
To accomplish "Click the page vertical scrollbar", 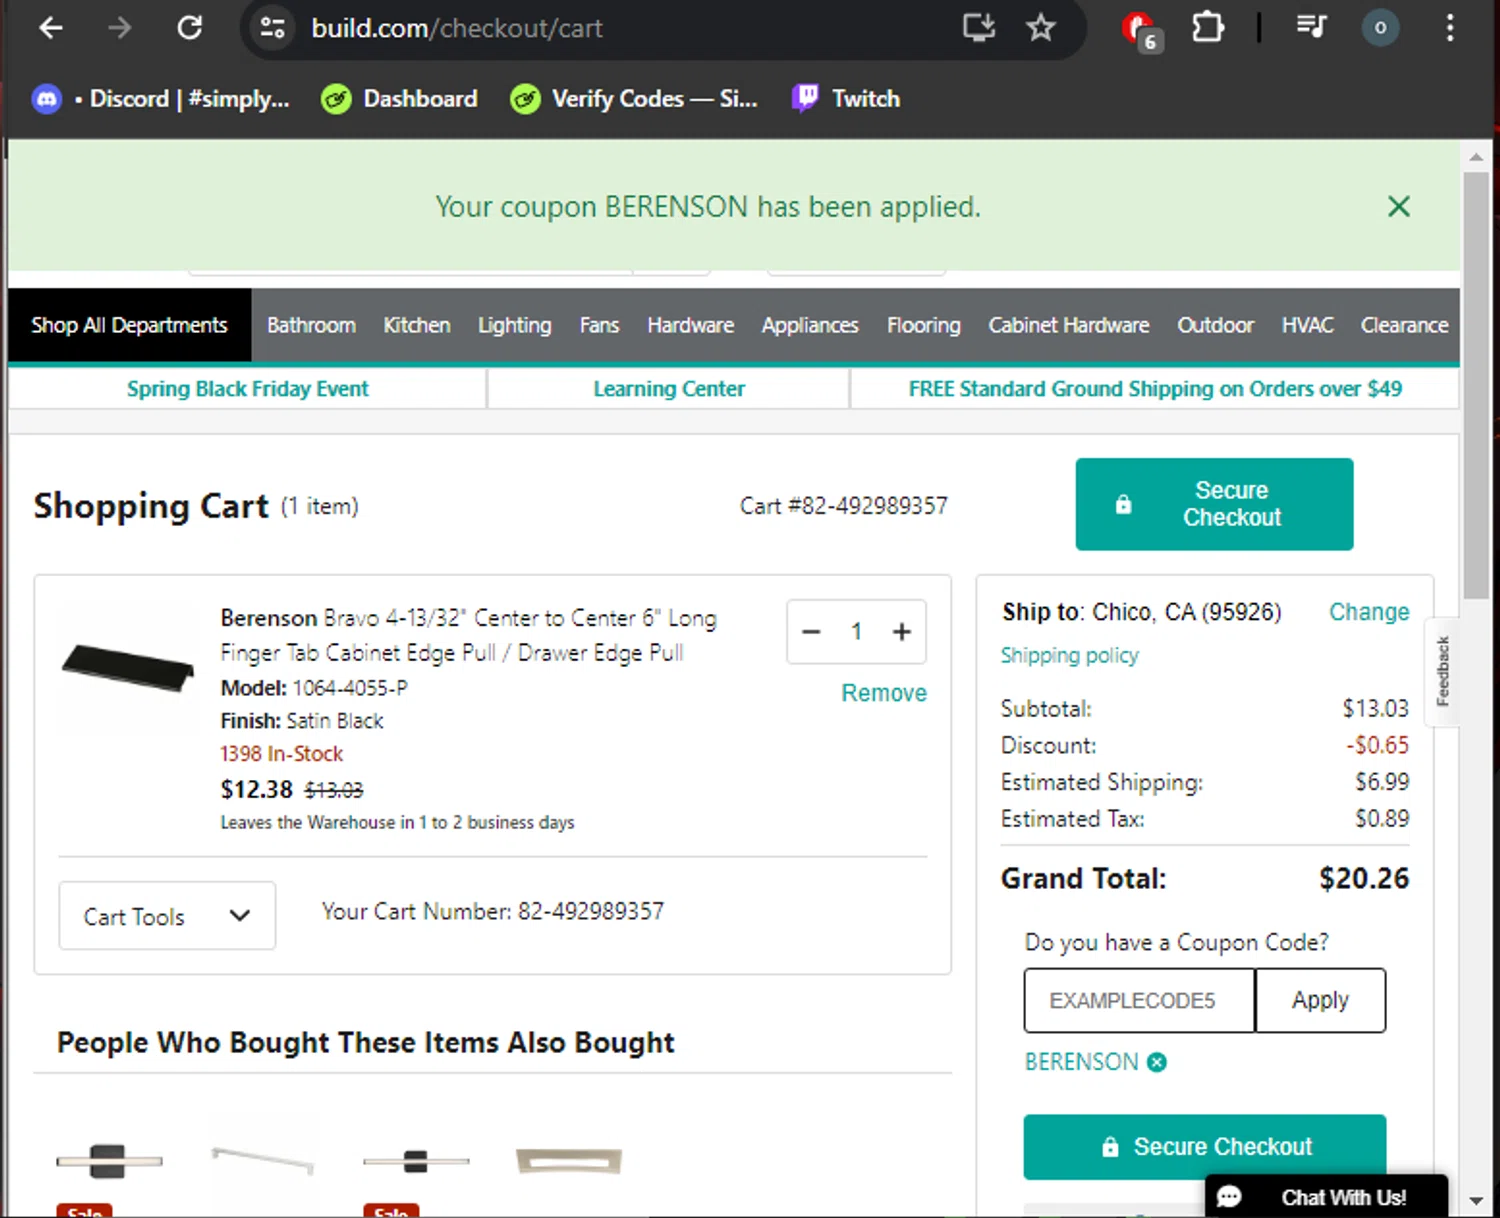I will coord(1476,384).
